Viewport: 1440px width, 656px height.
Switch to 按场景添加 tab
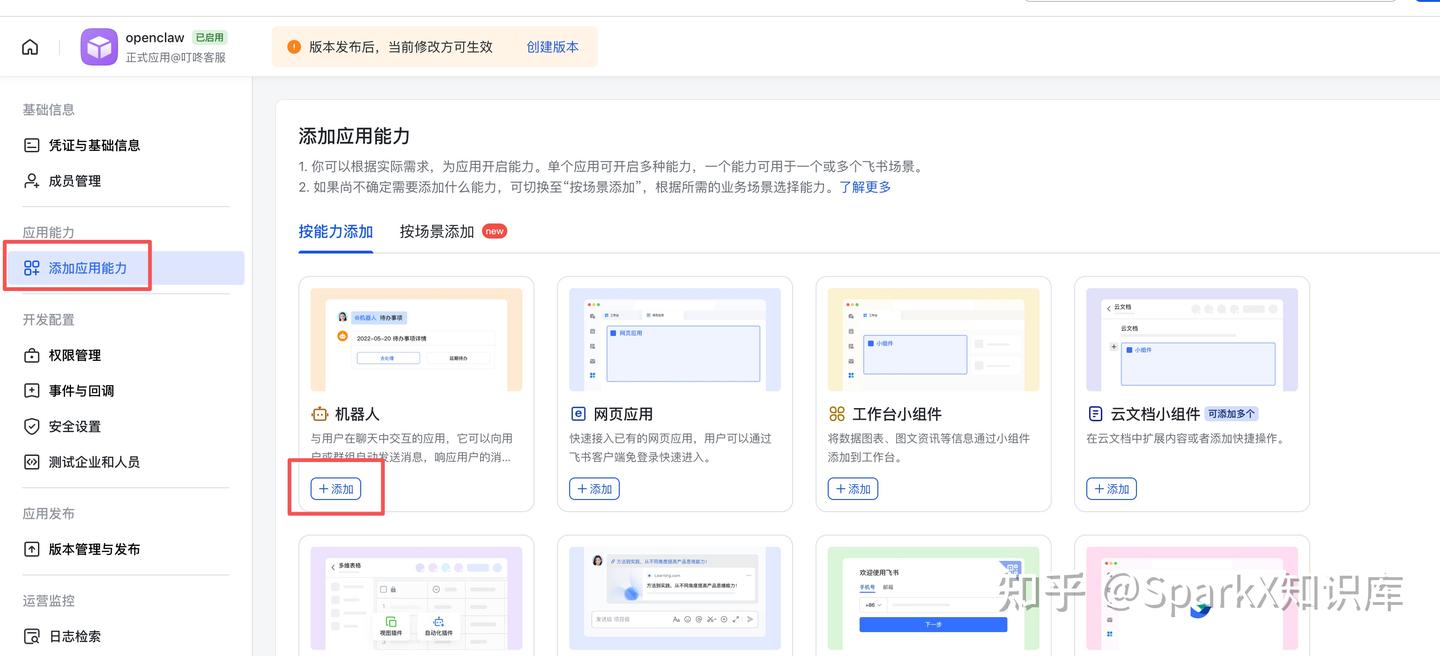tap(437, 231)
